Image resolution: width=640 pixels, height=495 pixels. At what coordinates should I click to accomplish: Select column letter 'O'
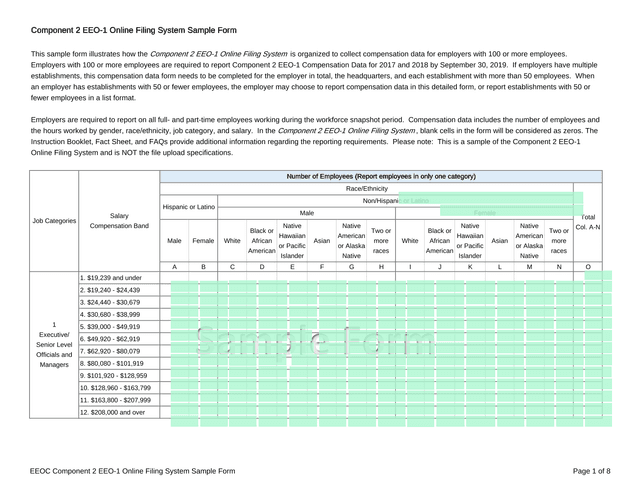tap(588, 267)
